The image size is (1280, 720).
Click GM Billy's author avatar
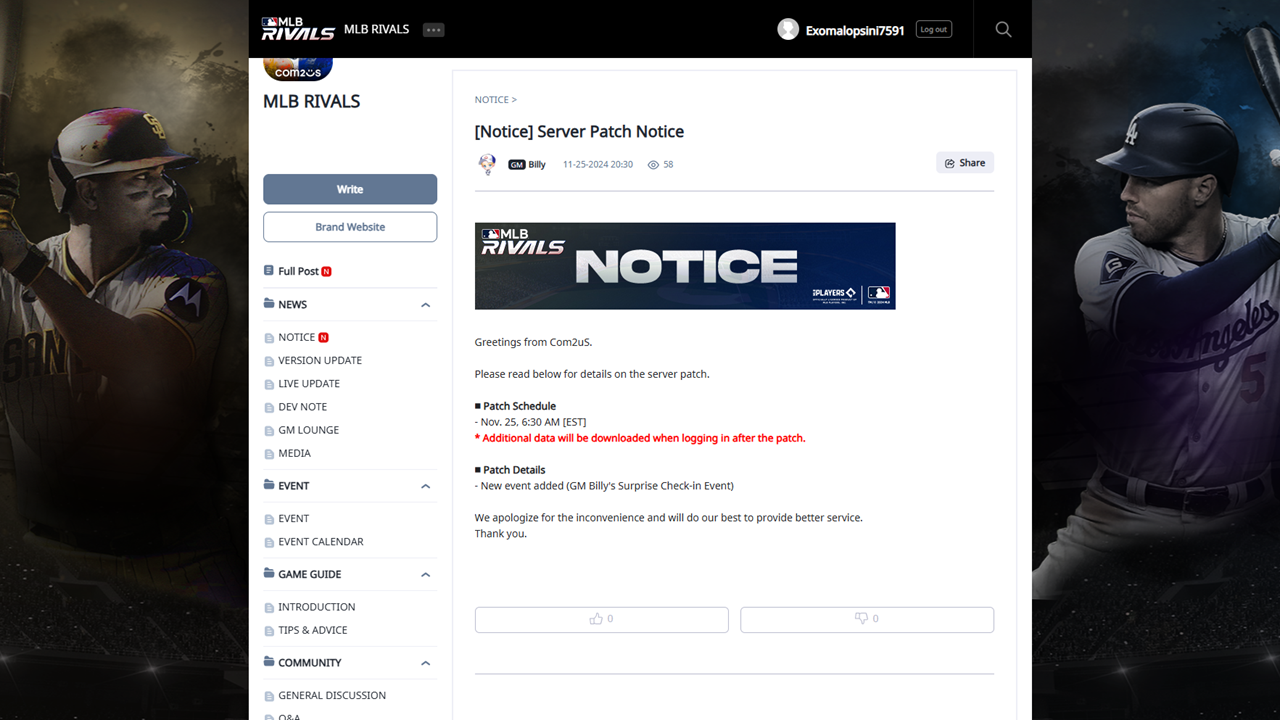[x=487, y=164]
